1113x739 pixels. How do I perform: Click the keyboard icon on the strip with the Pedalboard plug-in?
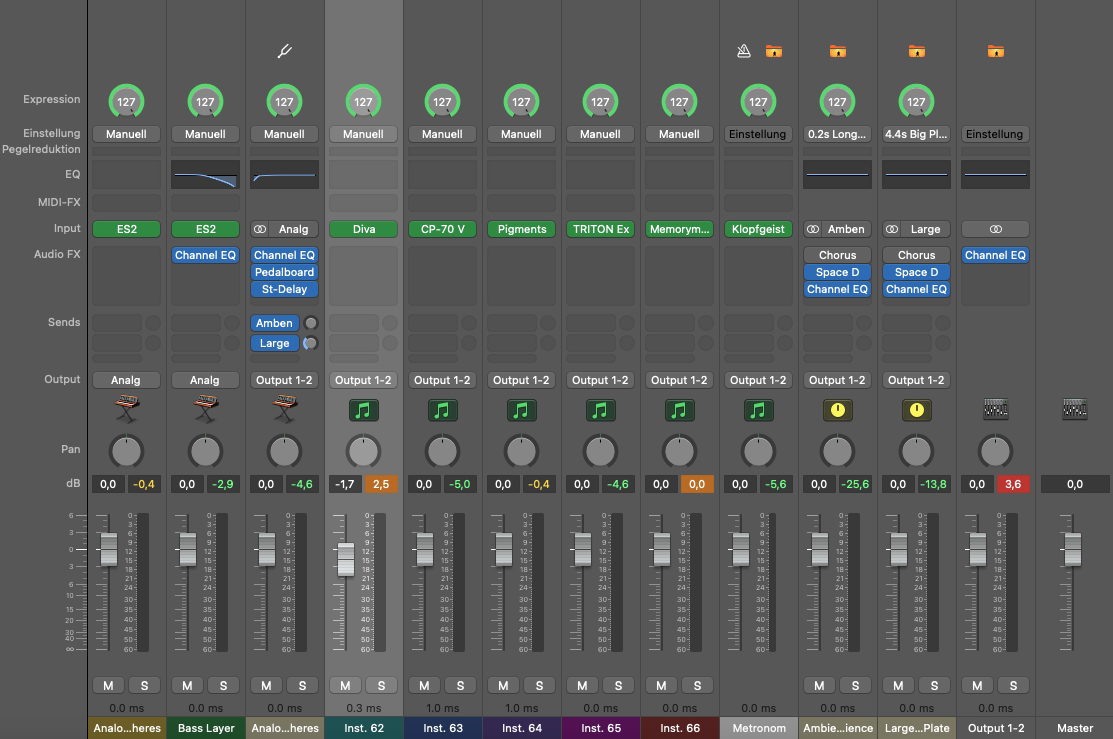[x=285, y=410]
